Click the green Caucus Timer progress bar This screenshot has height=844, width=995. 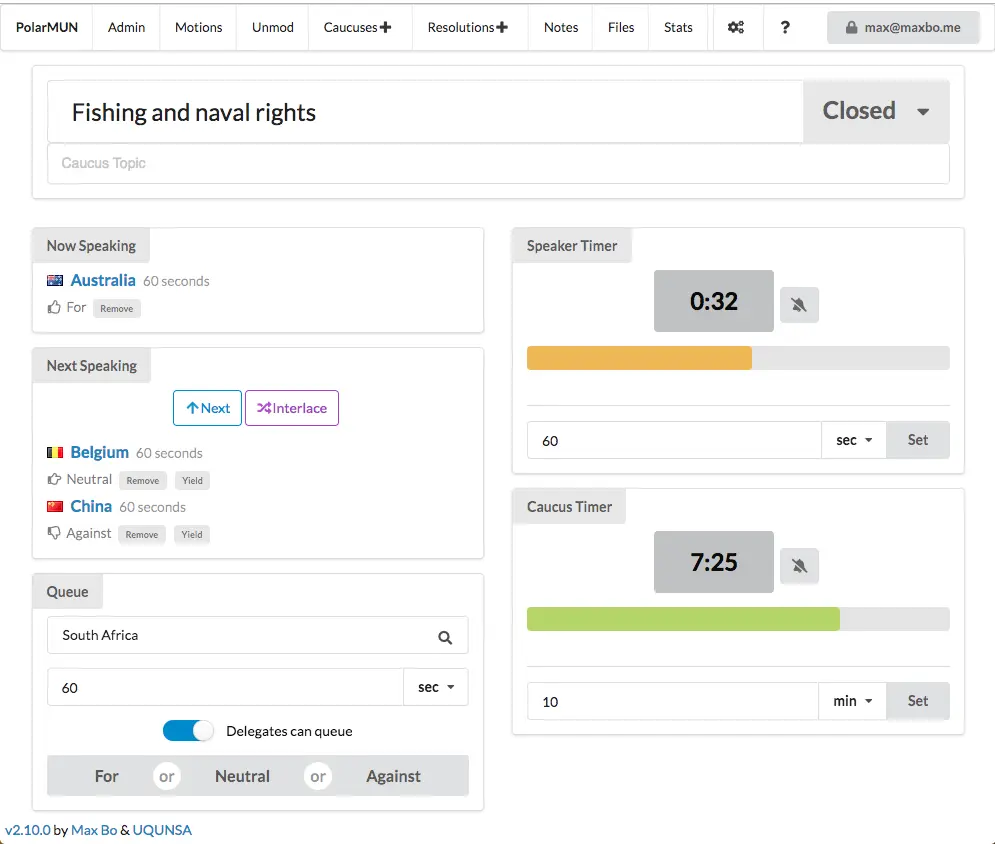[x=683, y=619]
